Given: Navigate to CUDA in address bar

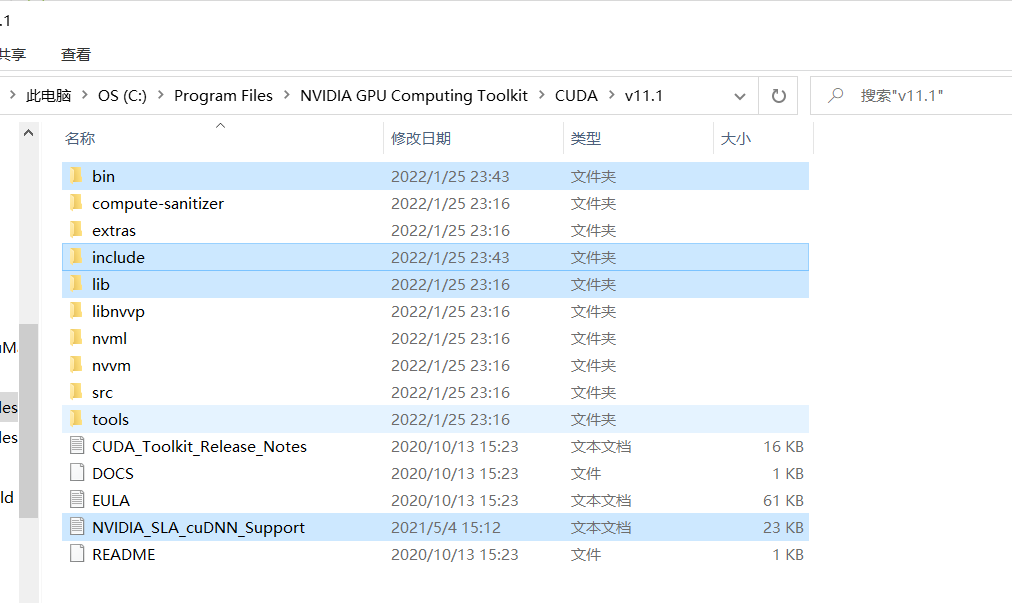Looking at the screenshot, I should [x=576, y=96].
